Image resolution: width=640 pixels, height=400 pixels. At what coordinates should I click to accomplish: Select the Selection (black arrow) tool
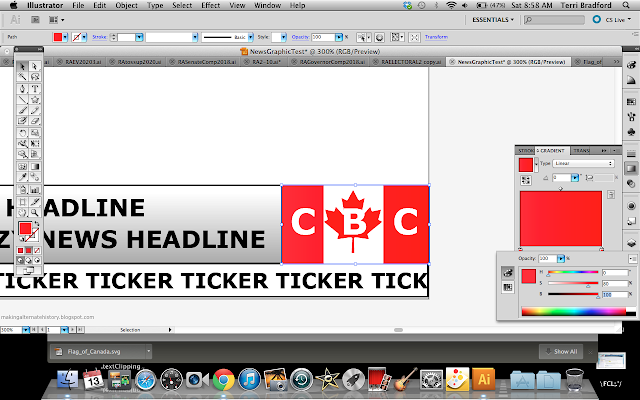[22, 66]
